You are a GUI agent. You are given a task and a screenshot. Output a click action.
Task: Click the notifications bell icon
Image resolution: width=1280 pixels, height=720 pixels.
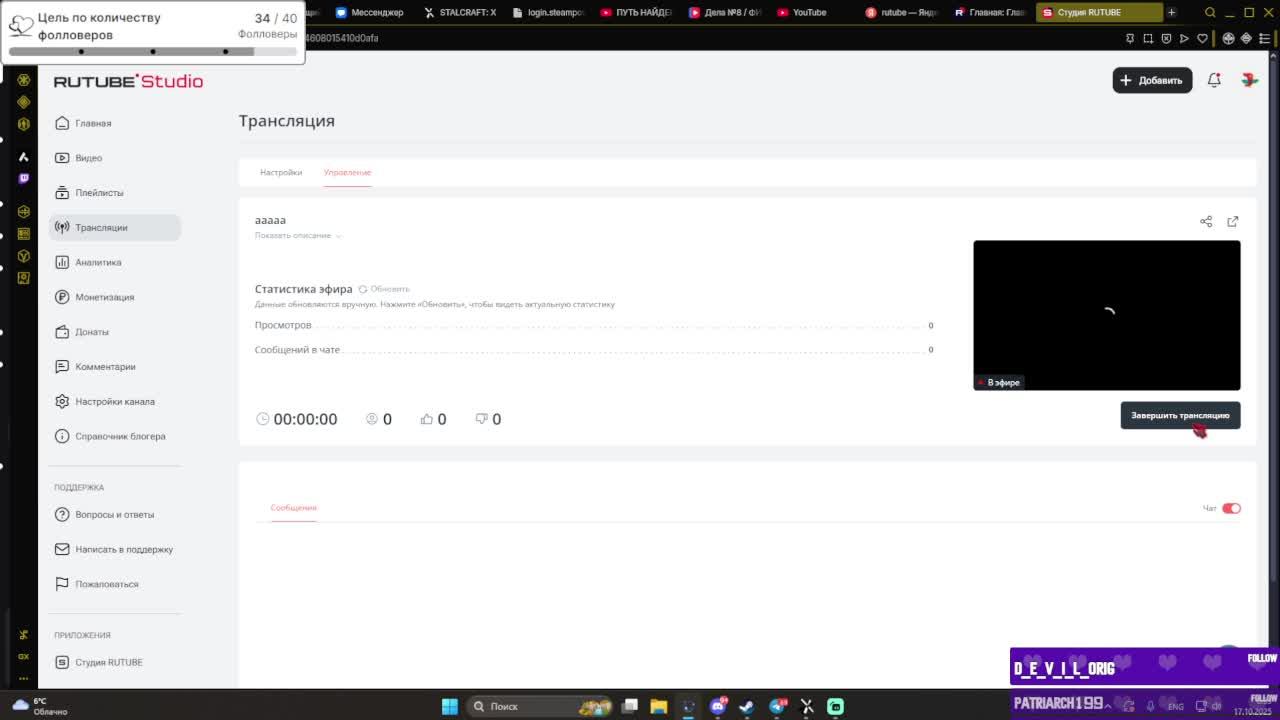(1214, 80)
